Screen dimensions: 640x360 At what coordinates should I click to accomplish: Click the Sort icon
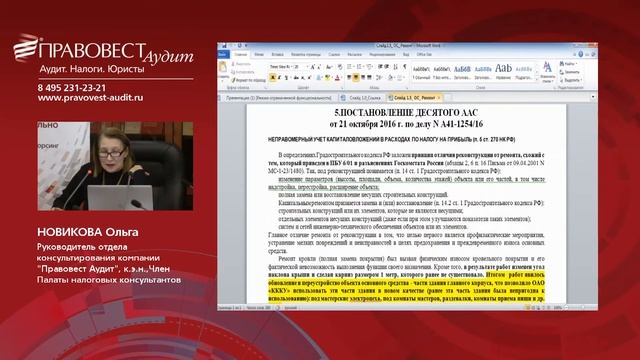tap(396, 67)
